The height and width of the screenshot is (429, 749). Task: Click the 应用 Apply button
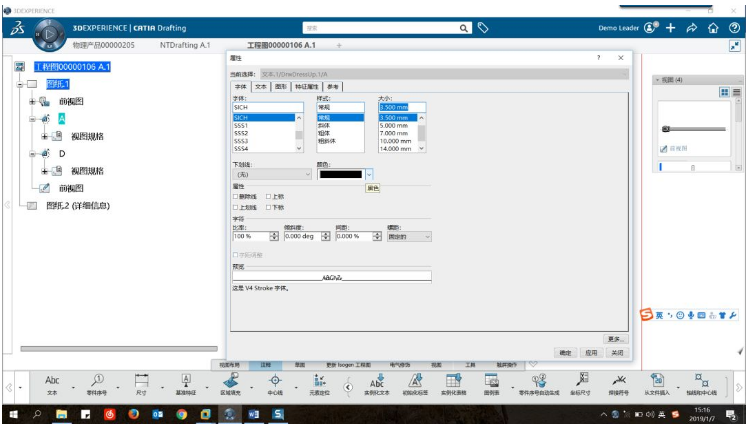pyautogui.click(x=591, y=353)
